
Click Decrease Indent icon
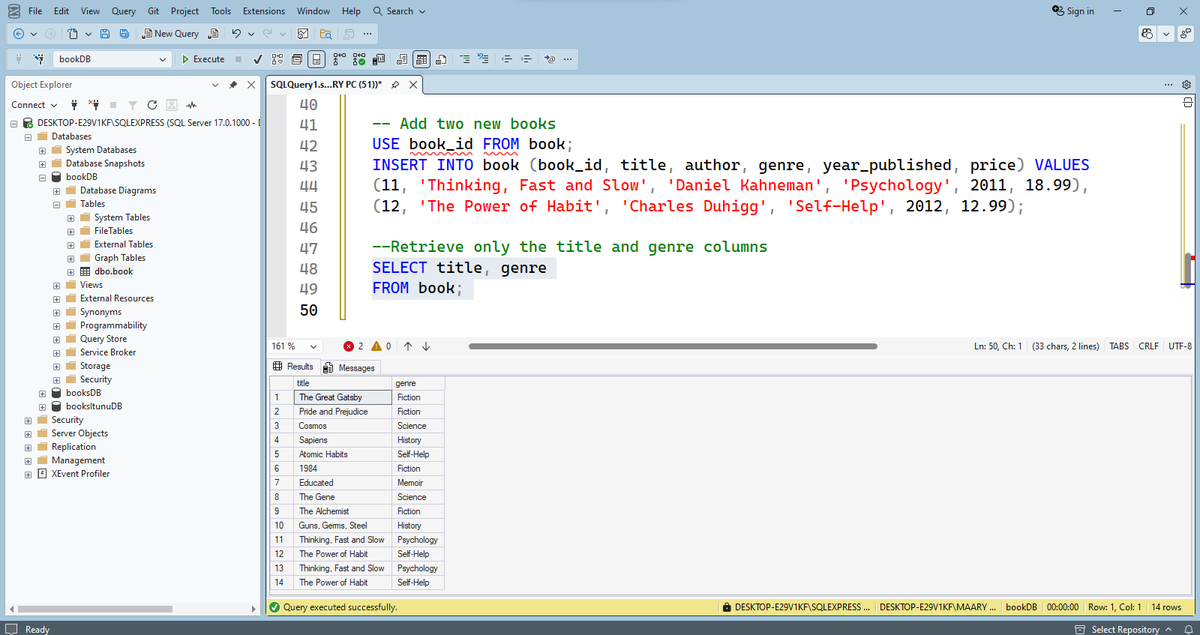pos(507,59)
